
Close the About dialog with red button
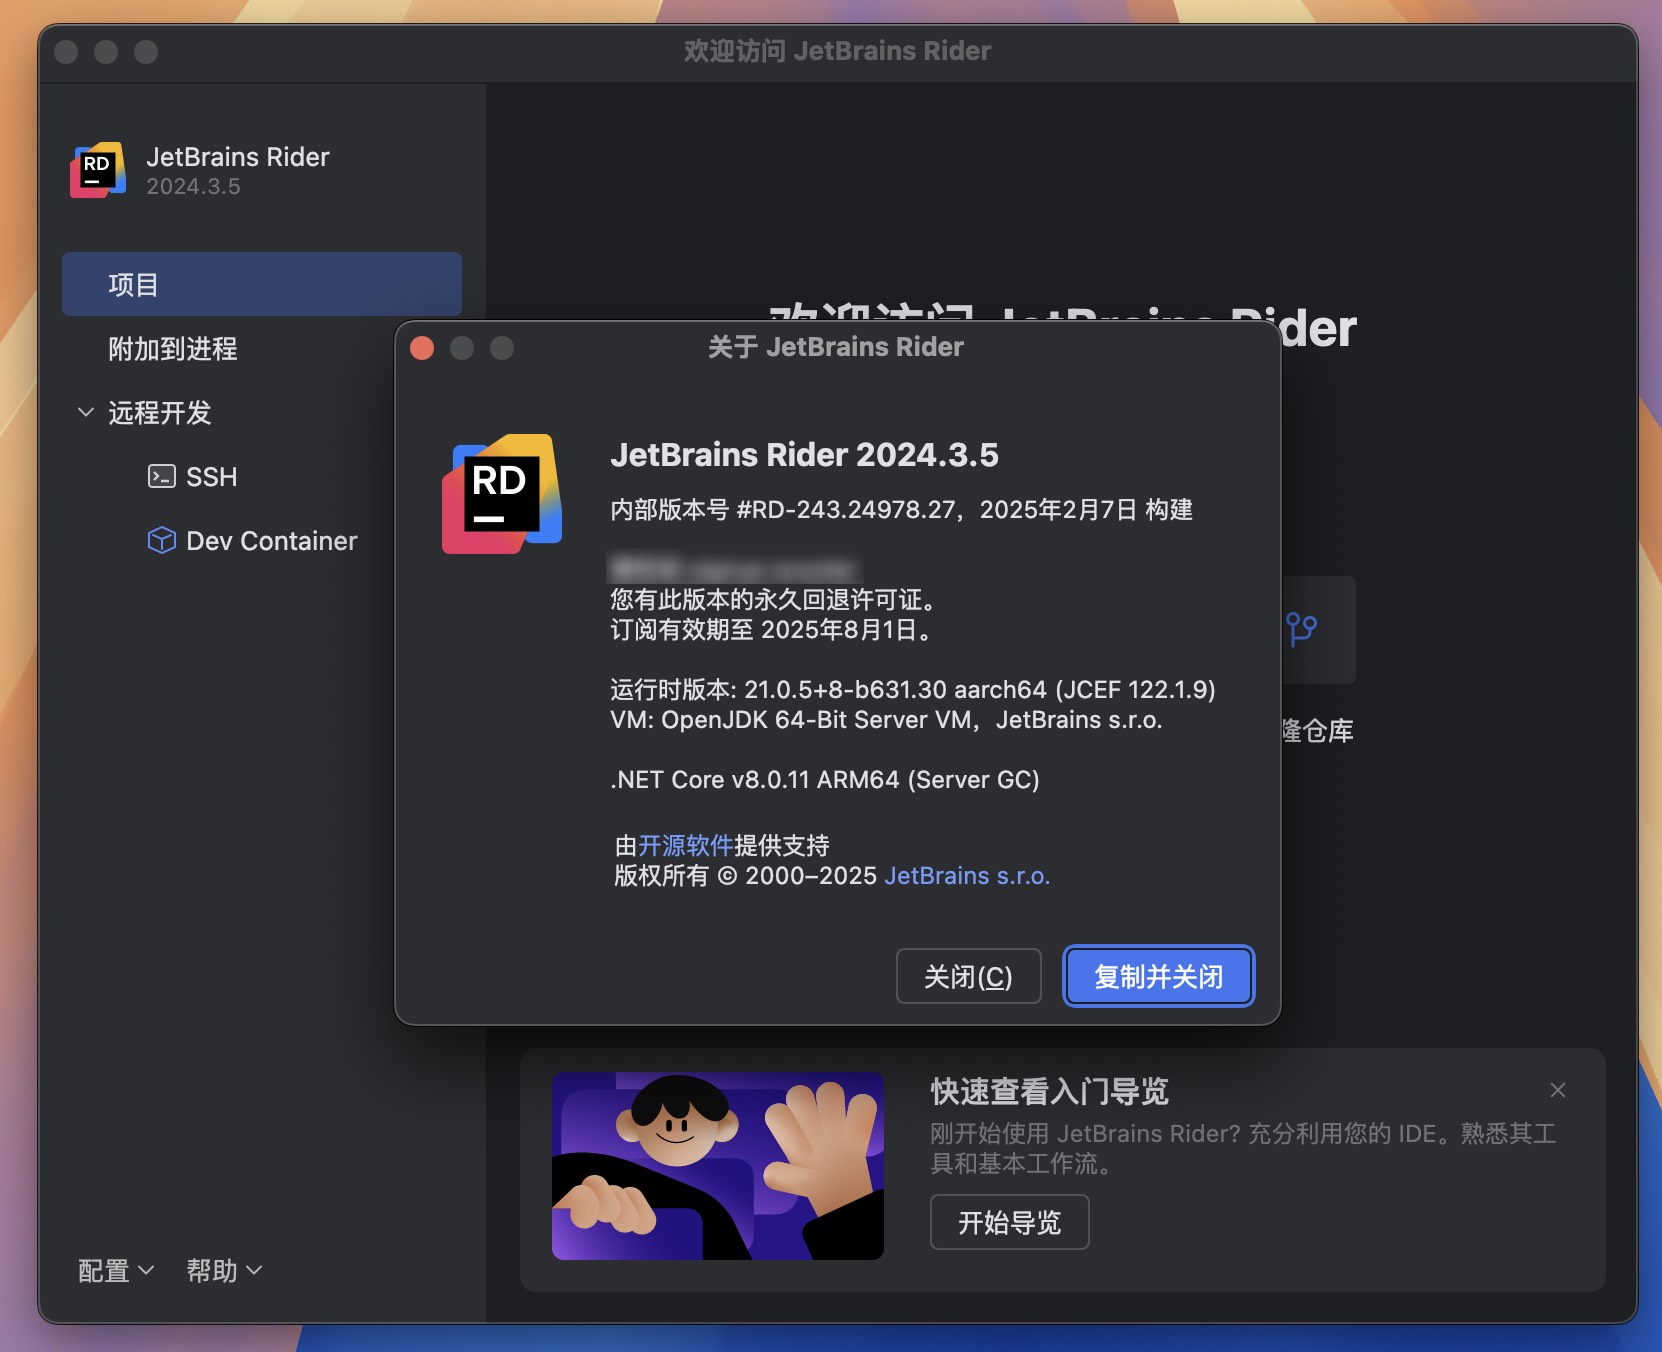[x=422, y=348]
